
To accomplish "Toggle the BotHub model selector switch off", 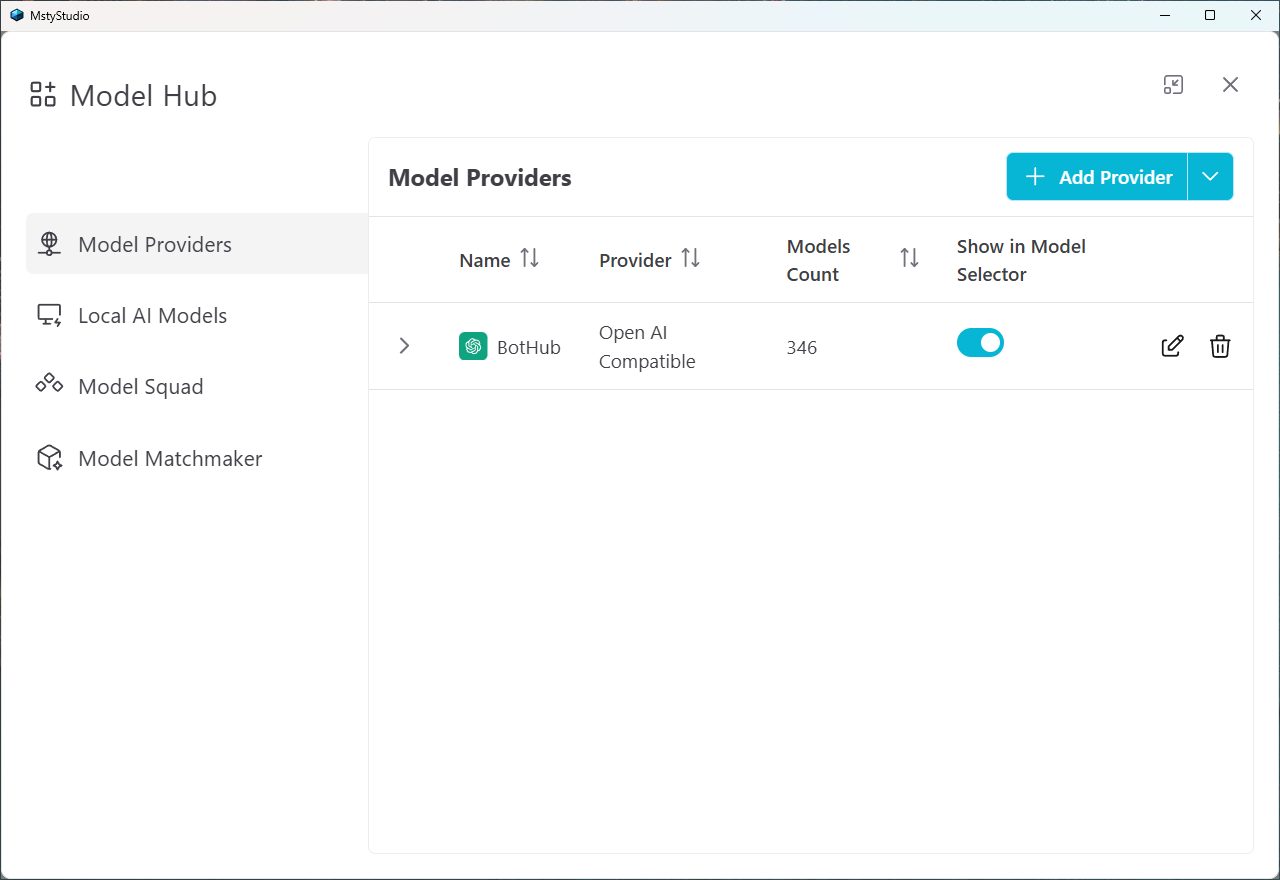I will [980, 342].
